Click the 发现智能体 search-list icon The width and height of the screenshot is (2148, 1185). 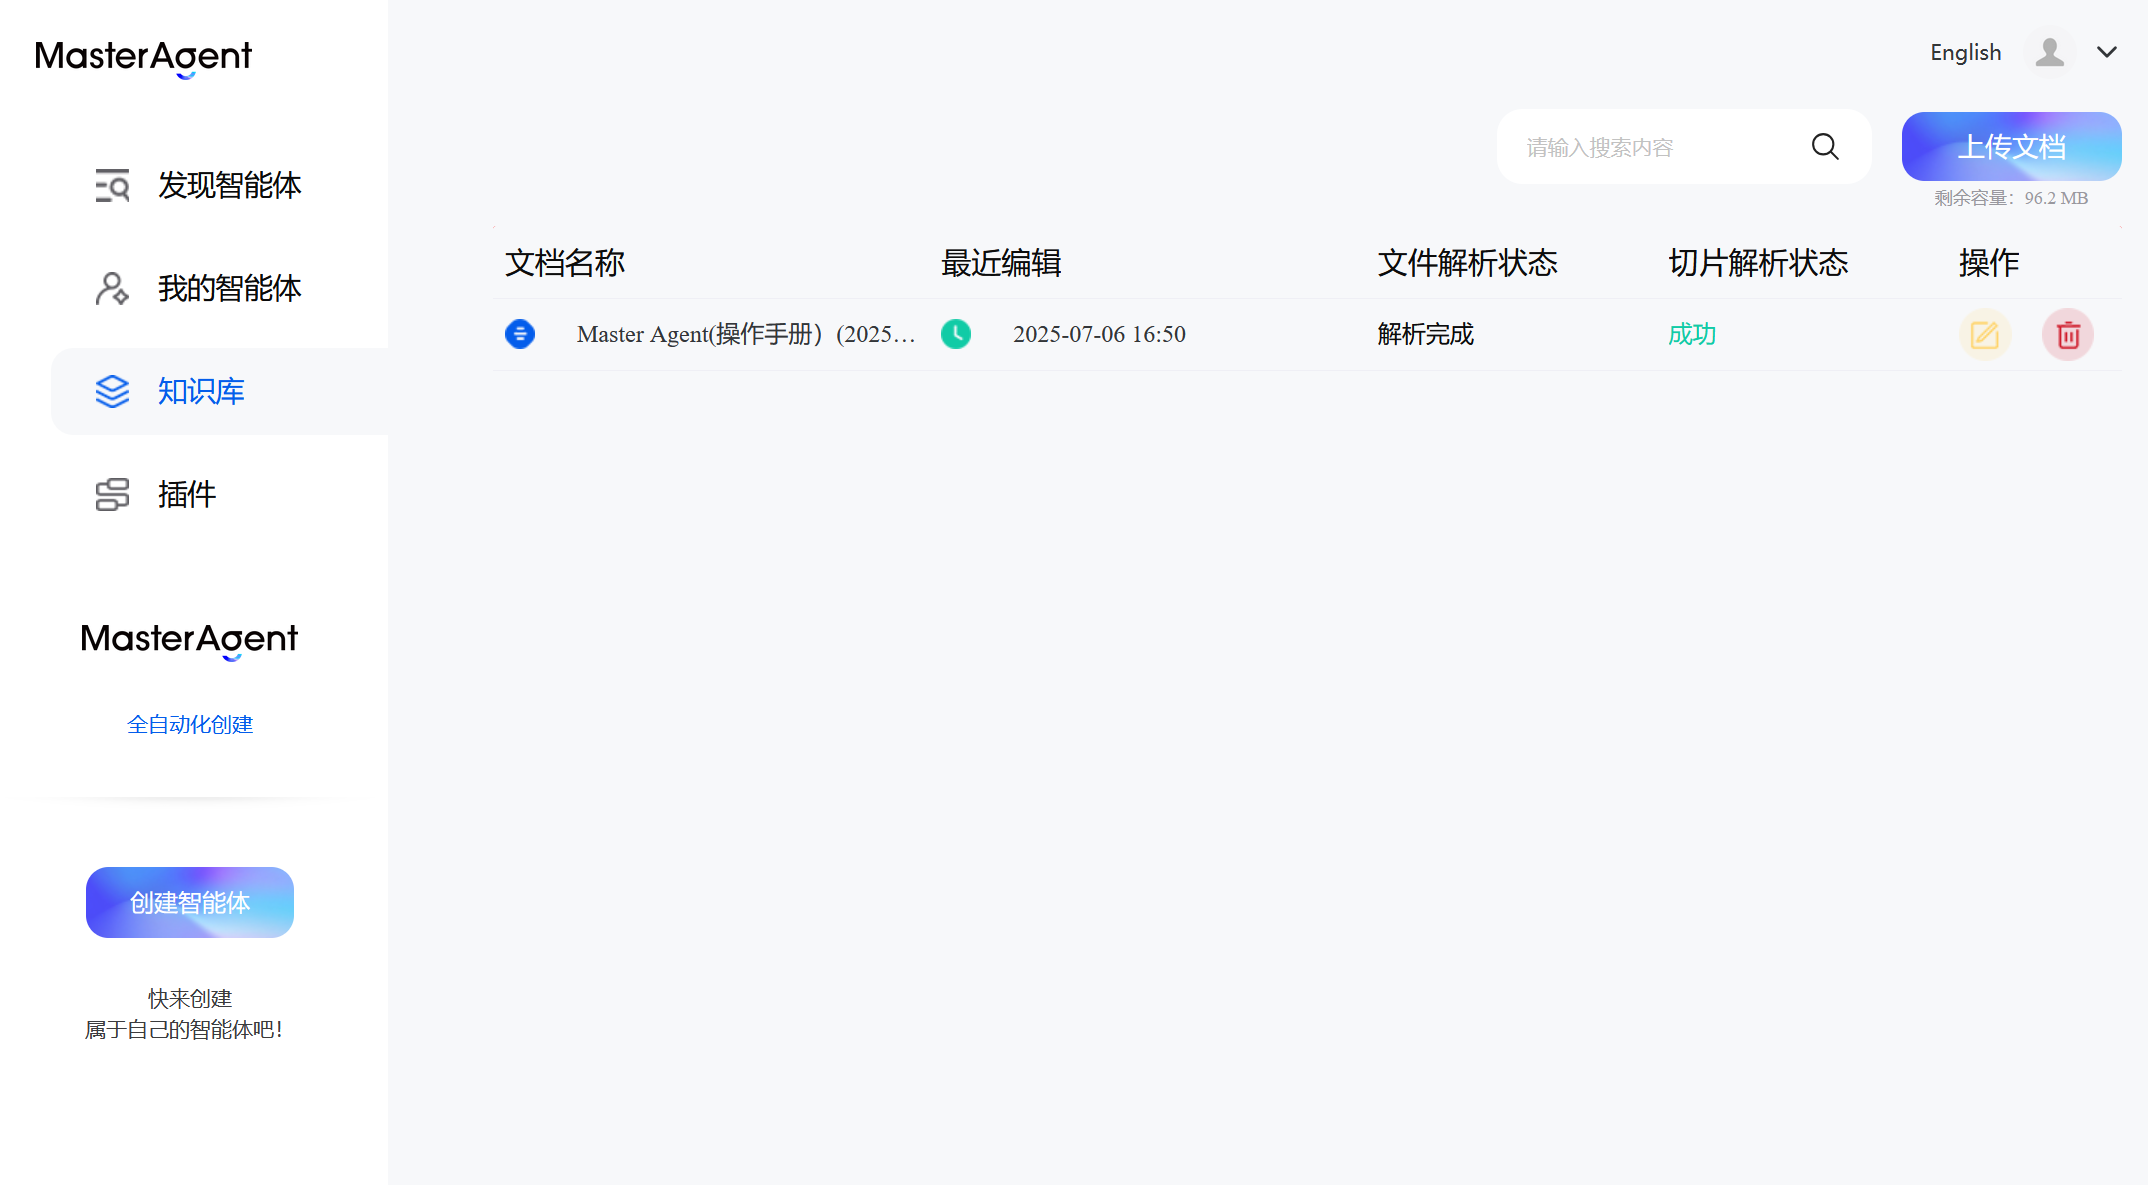tap(112, 185)
